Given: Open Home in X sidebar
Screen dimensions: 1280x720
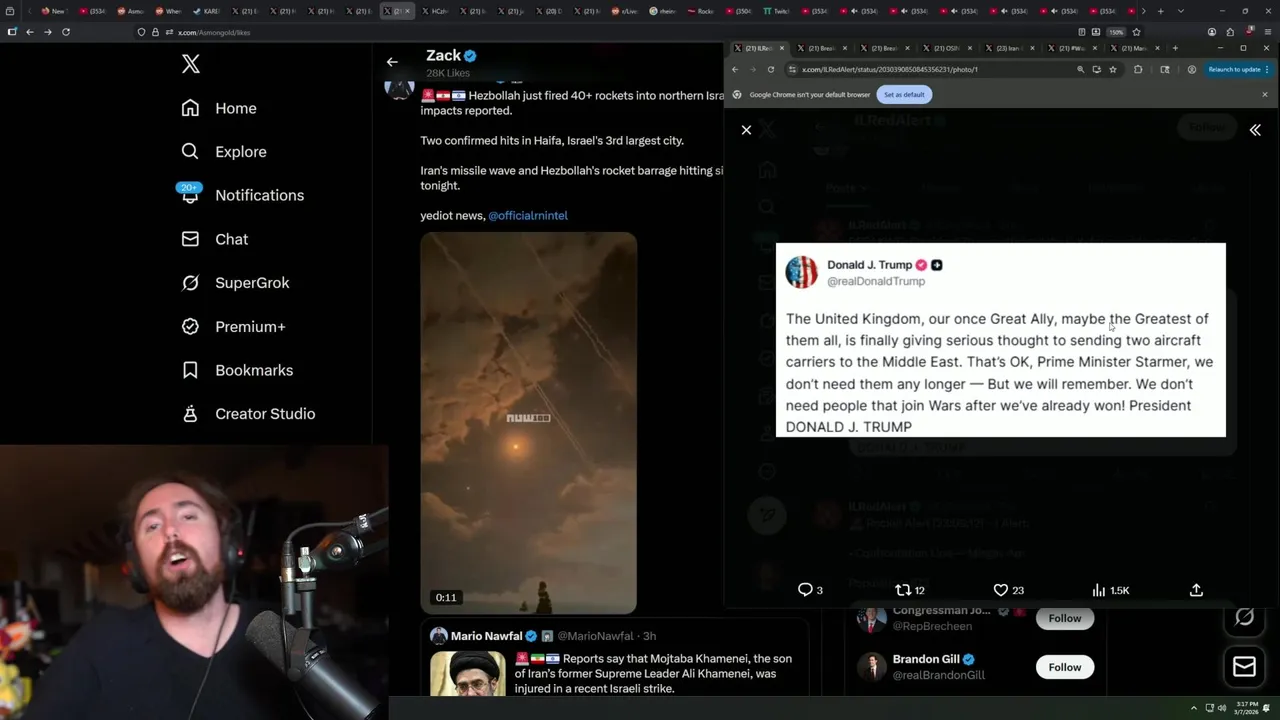Looking at the screenshot, I should tap(219, 108).
